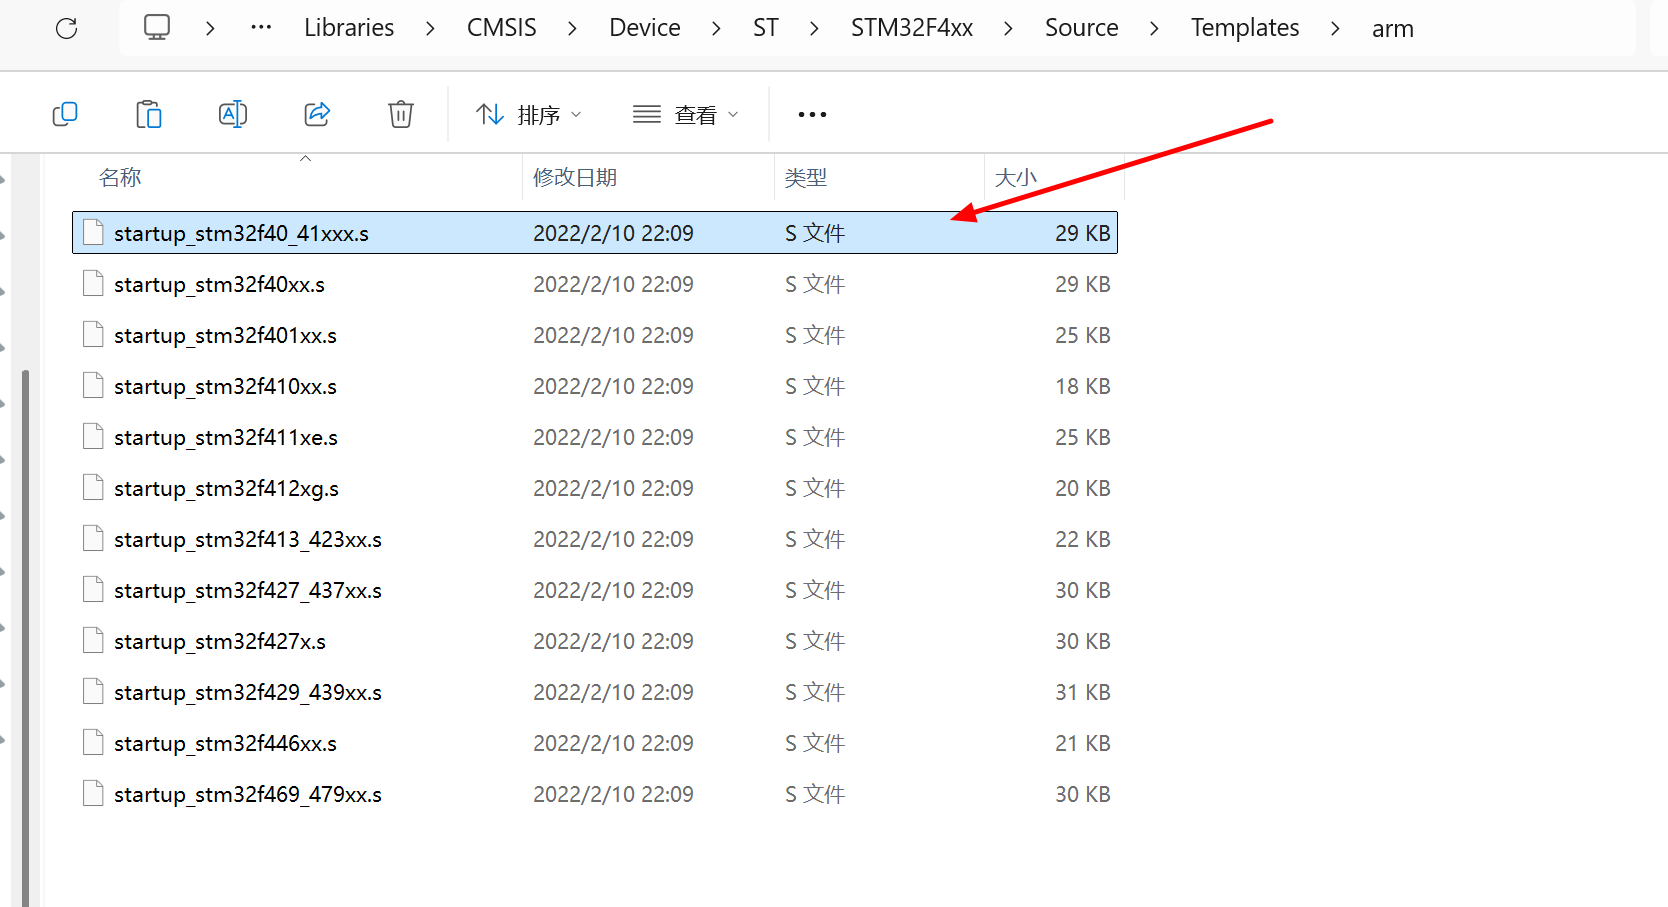Open the toolbar See more ellipsis
1668x907 pixels.
pyautogui.click(x=812, y=115)
